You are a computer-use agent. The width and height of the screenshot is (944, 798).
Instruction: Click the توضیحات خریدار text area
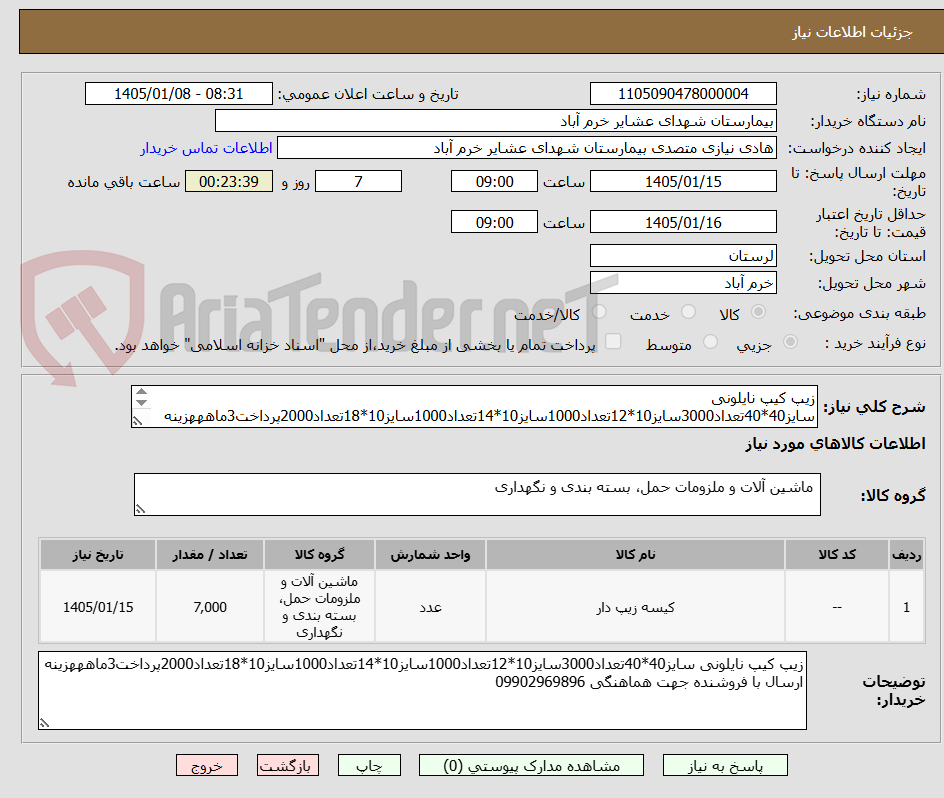click(x=423, y=690)
